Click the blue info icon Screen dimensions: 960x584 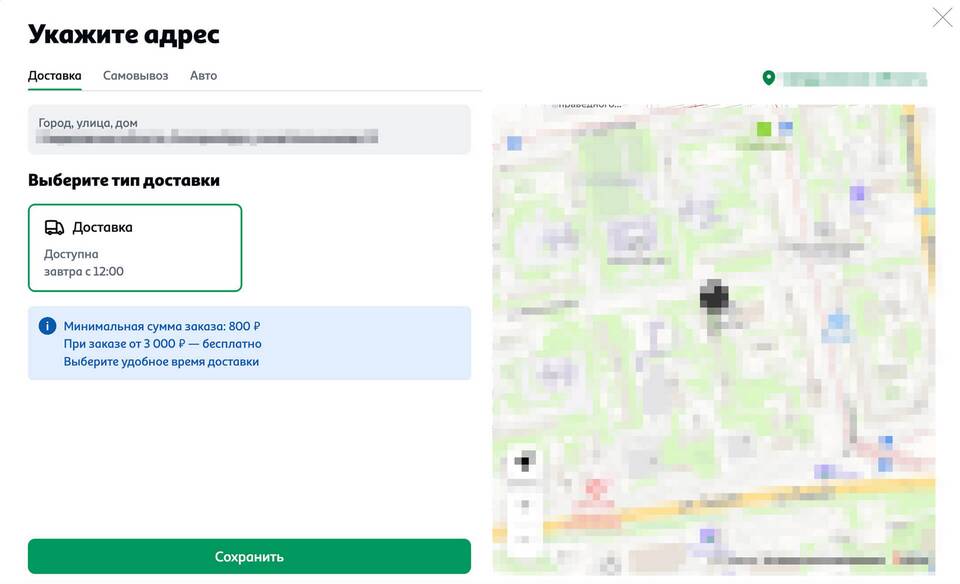[47, 326]
